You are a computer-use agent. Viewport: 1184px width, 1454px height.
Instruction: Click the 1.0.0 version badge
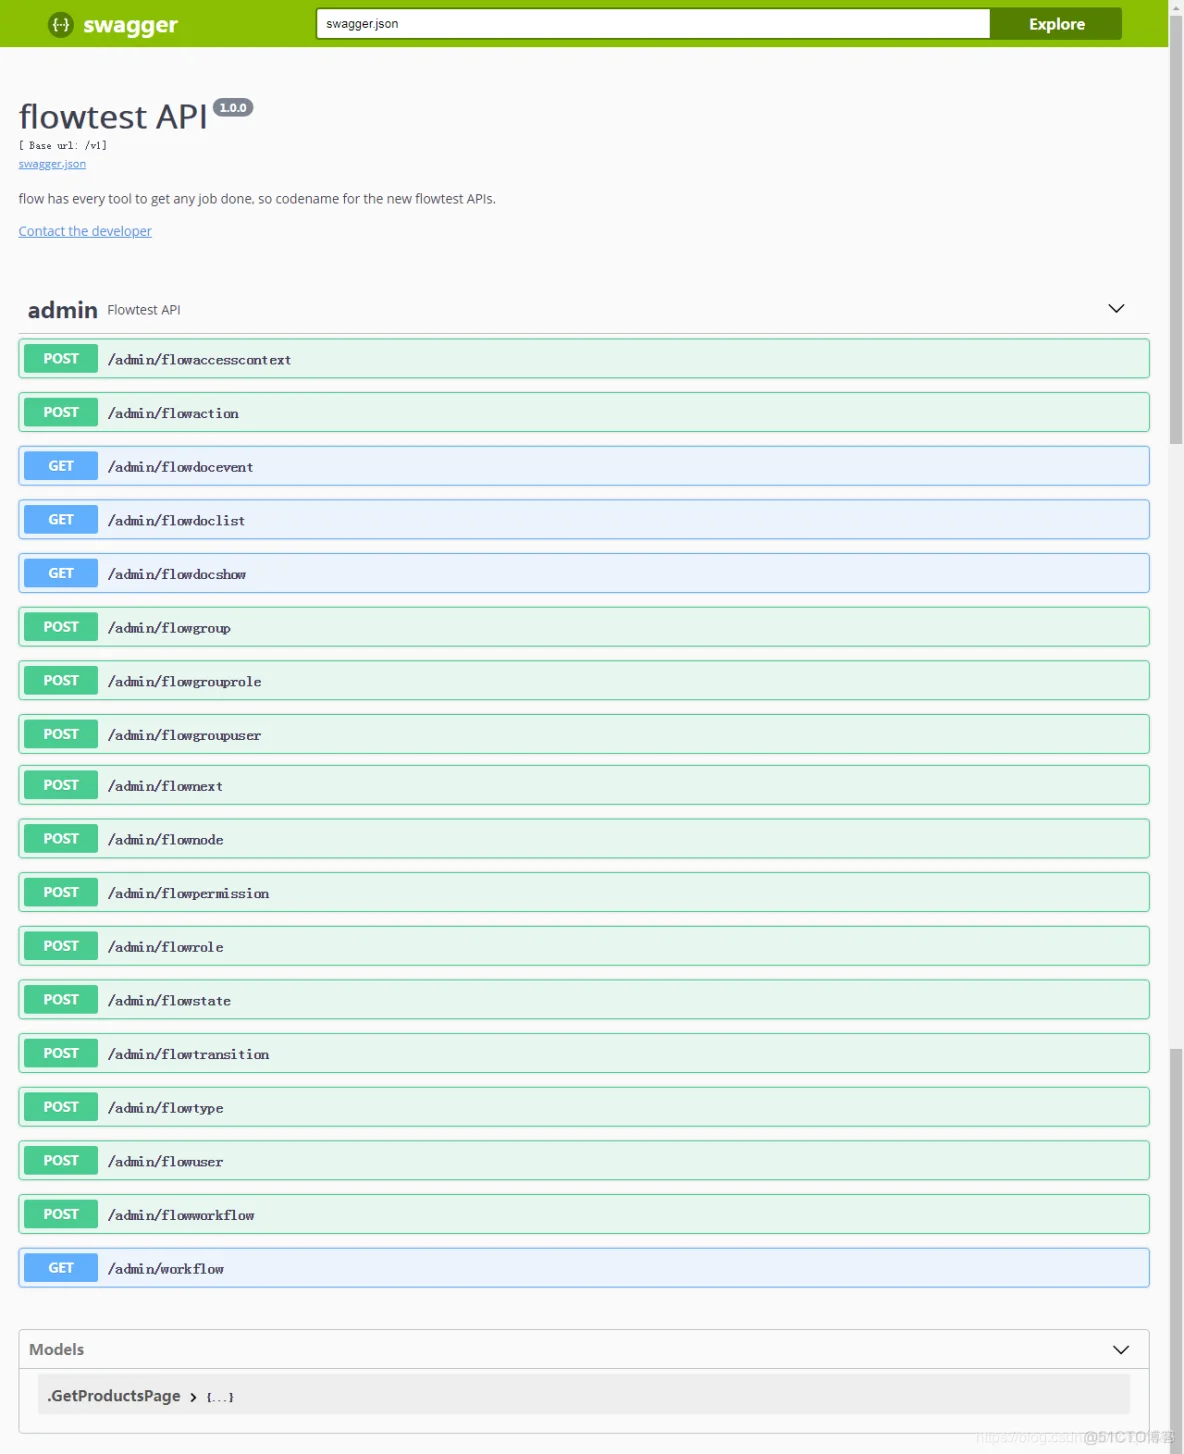pos(233,107)
